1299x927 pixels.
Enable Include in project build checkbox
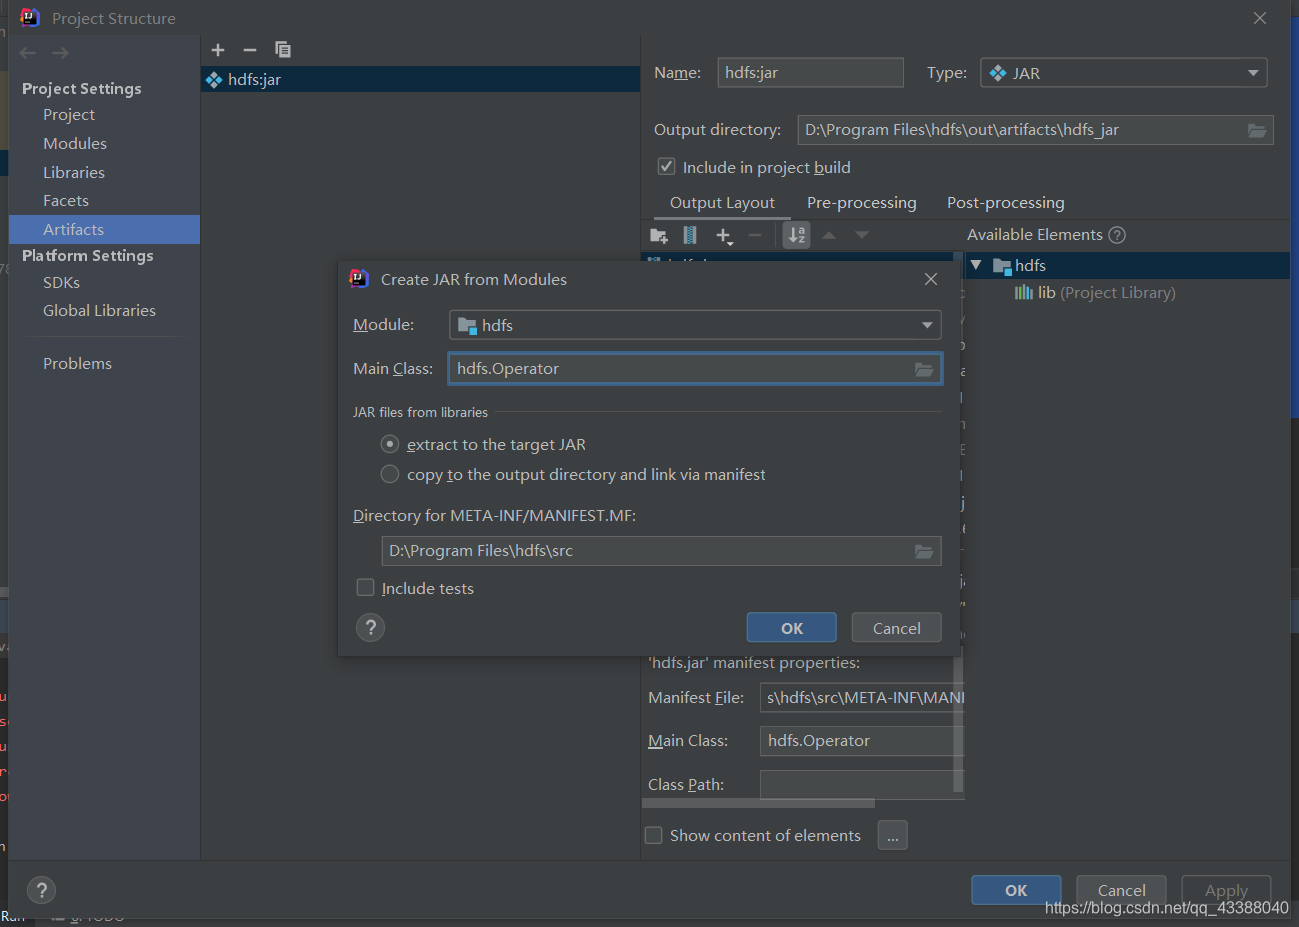(666, 166)
